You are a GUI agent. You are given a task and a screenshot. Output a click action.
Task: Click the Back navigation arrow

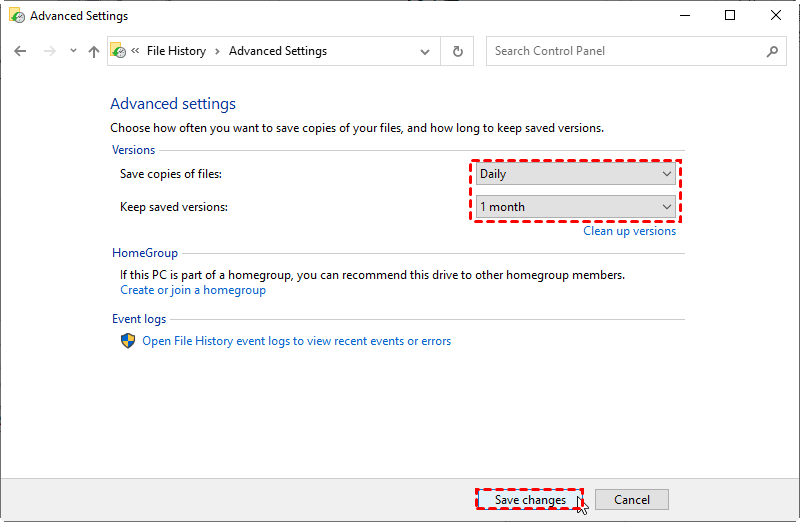click(x=20, y=51)
